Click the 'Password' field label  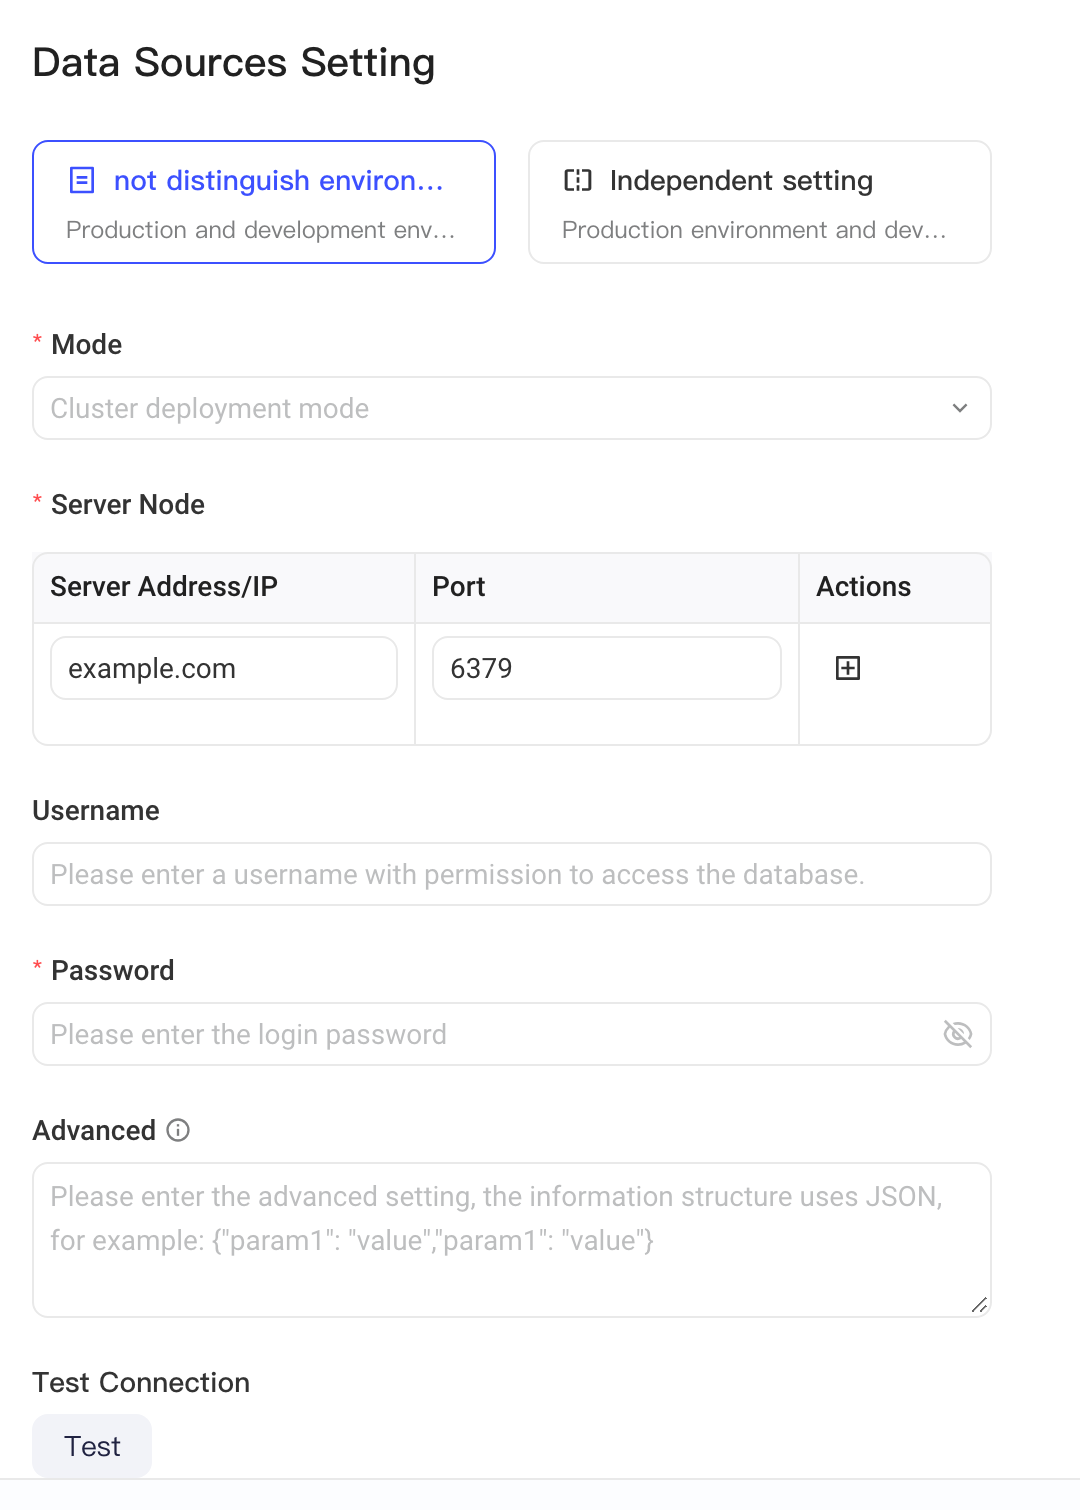click(113, 971)
